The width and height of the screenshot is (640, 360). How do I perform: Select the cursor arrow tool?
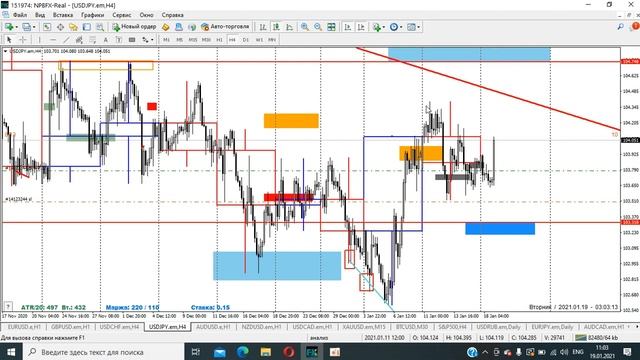click(9, 40)
